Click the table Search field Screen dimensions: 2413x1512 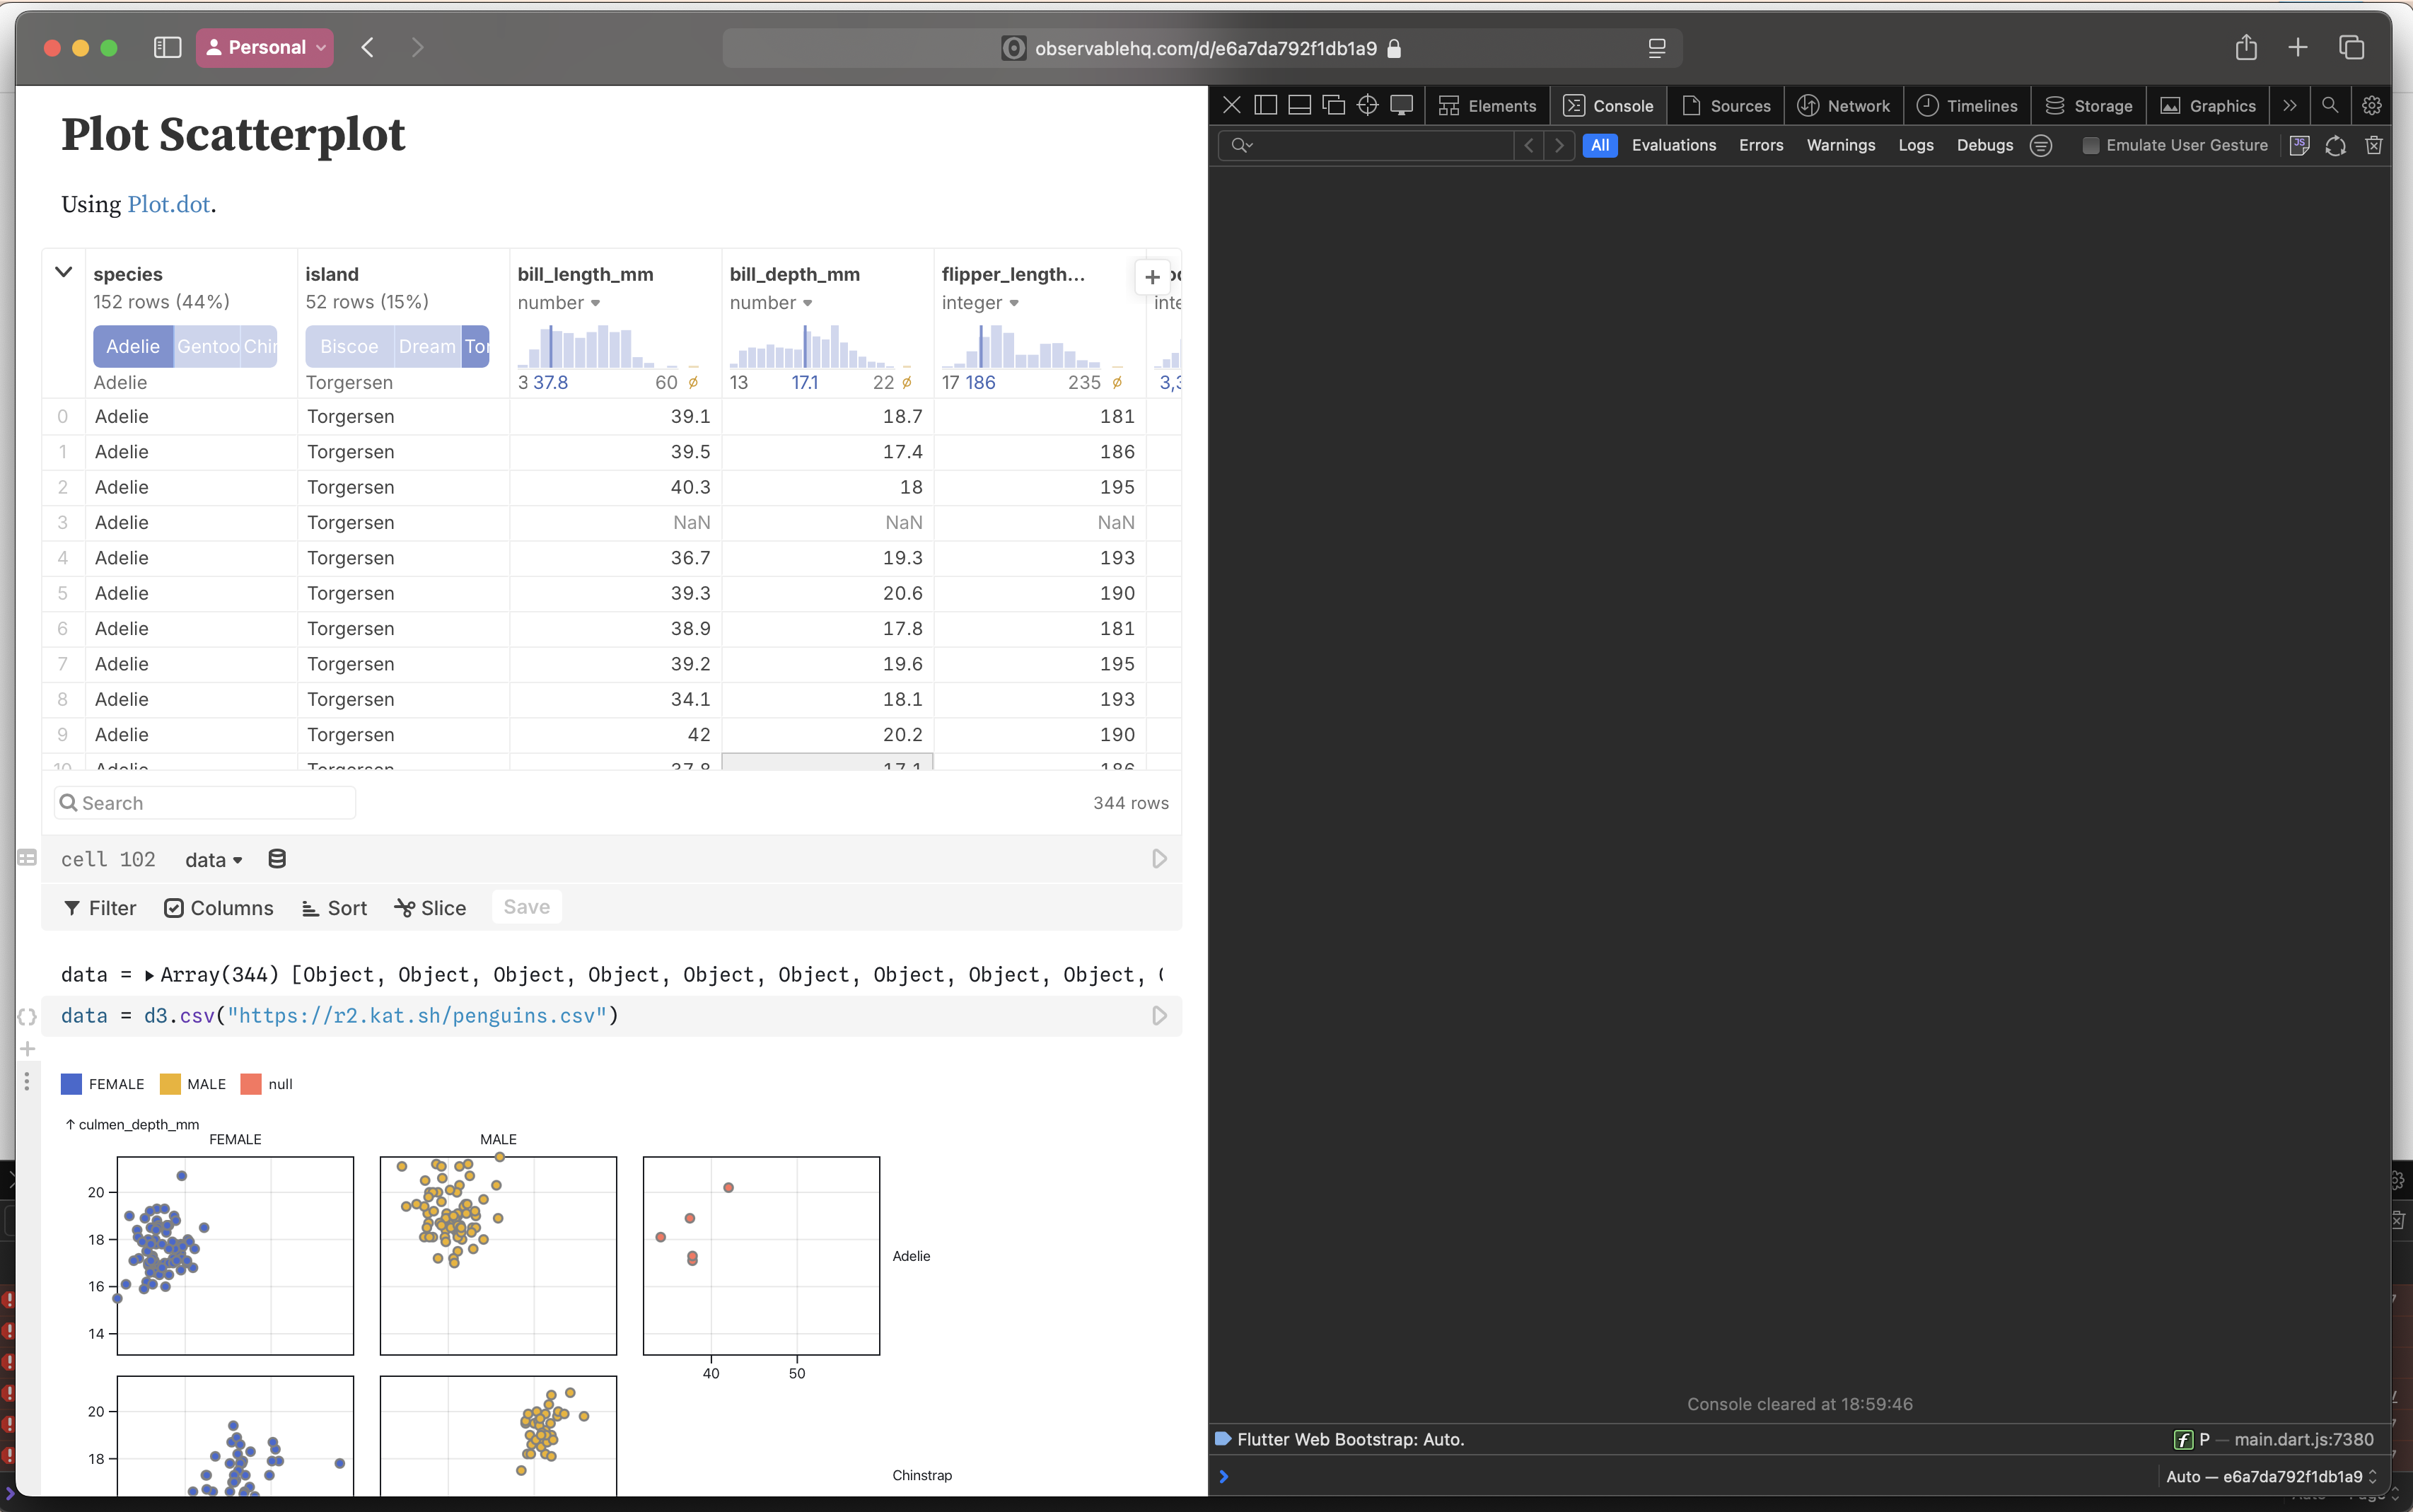205,803
